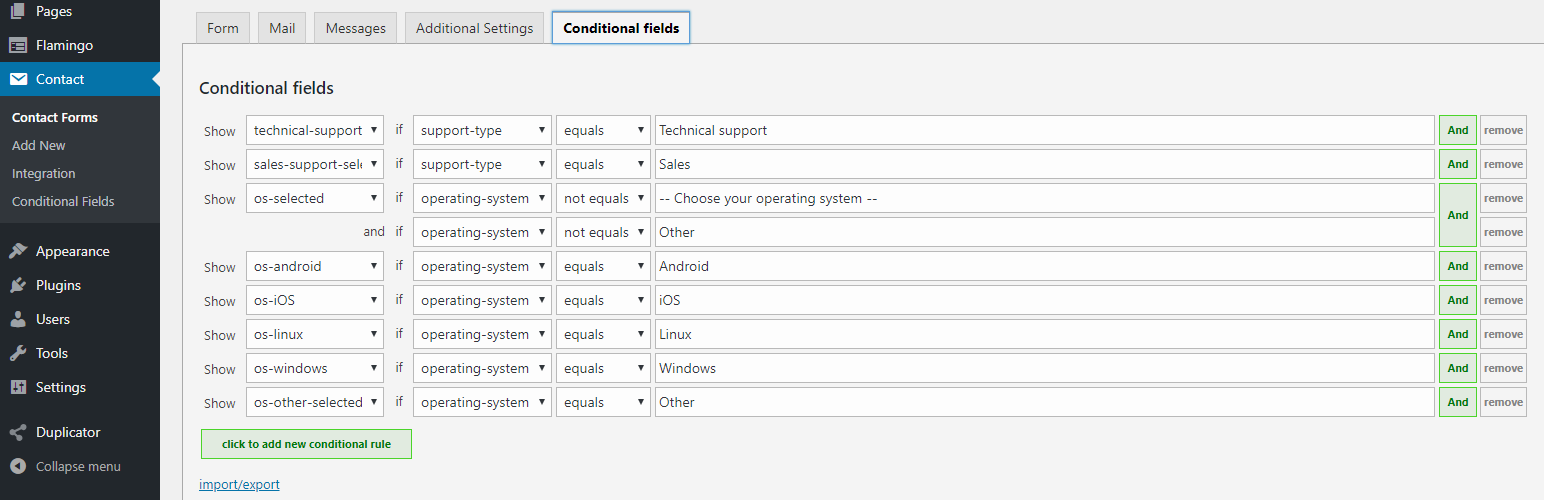This screenshot has height=500, width=1544.
Task: Collapse the admin menu arrow icon
Action: (x=18, y=466)
